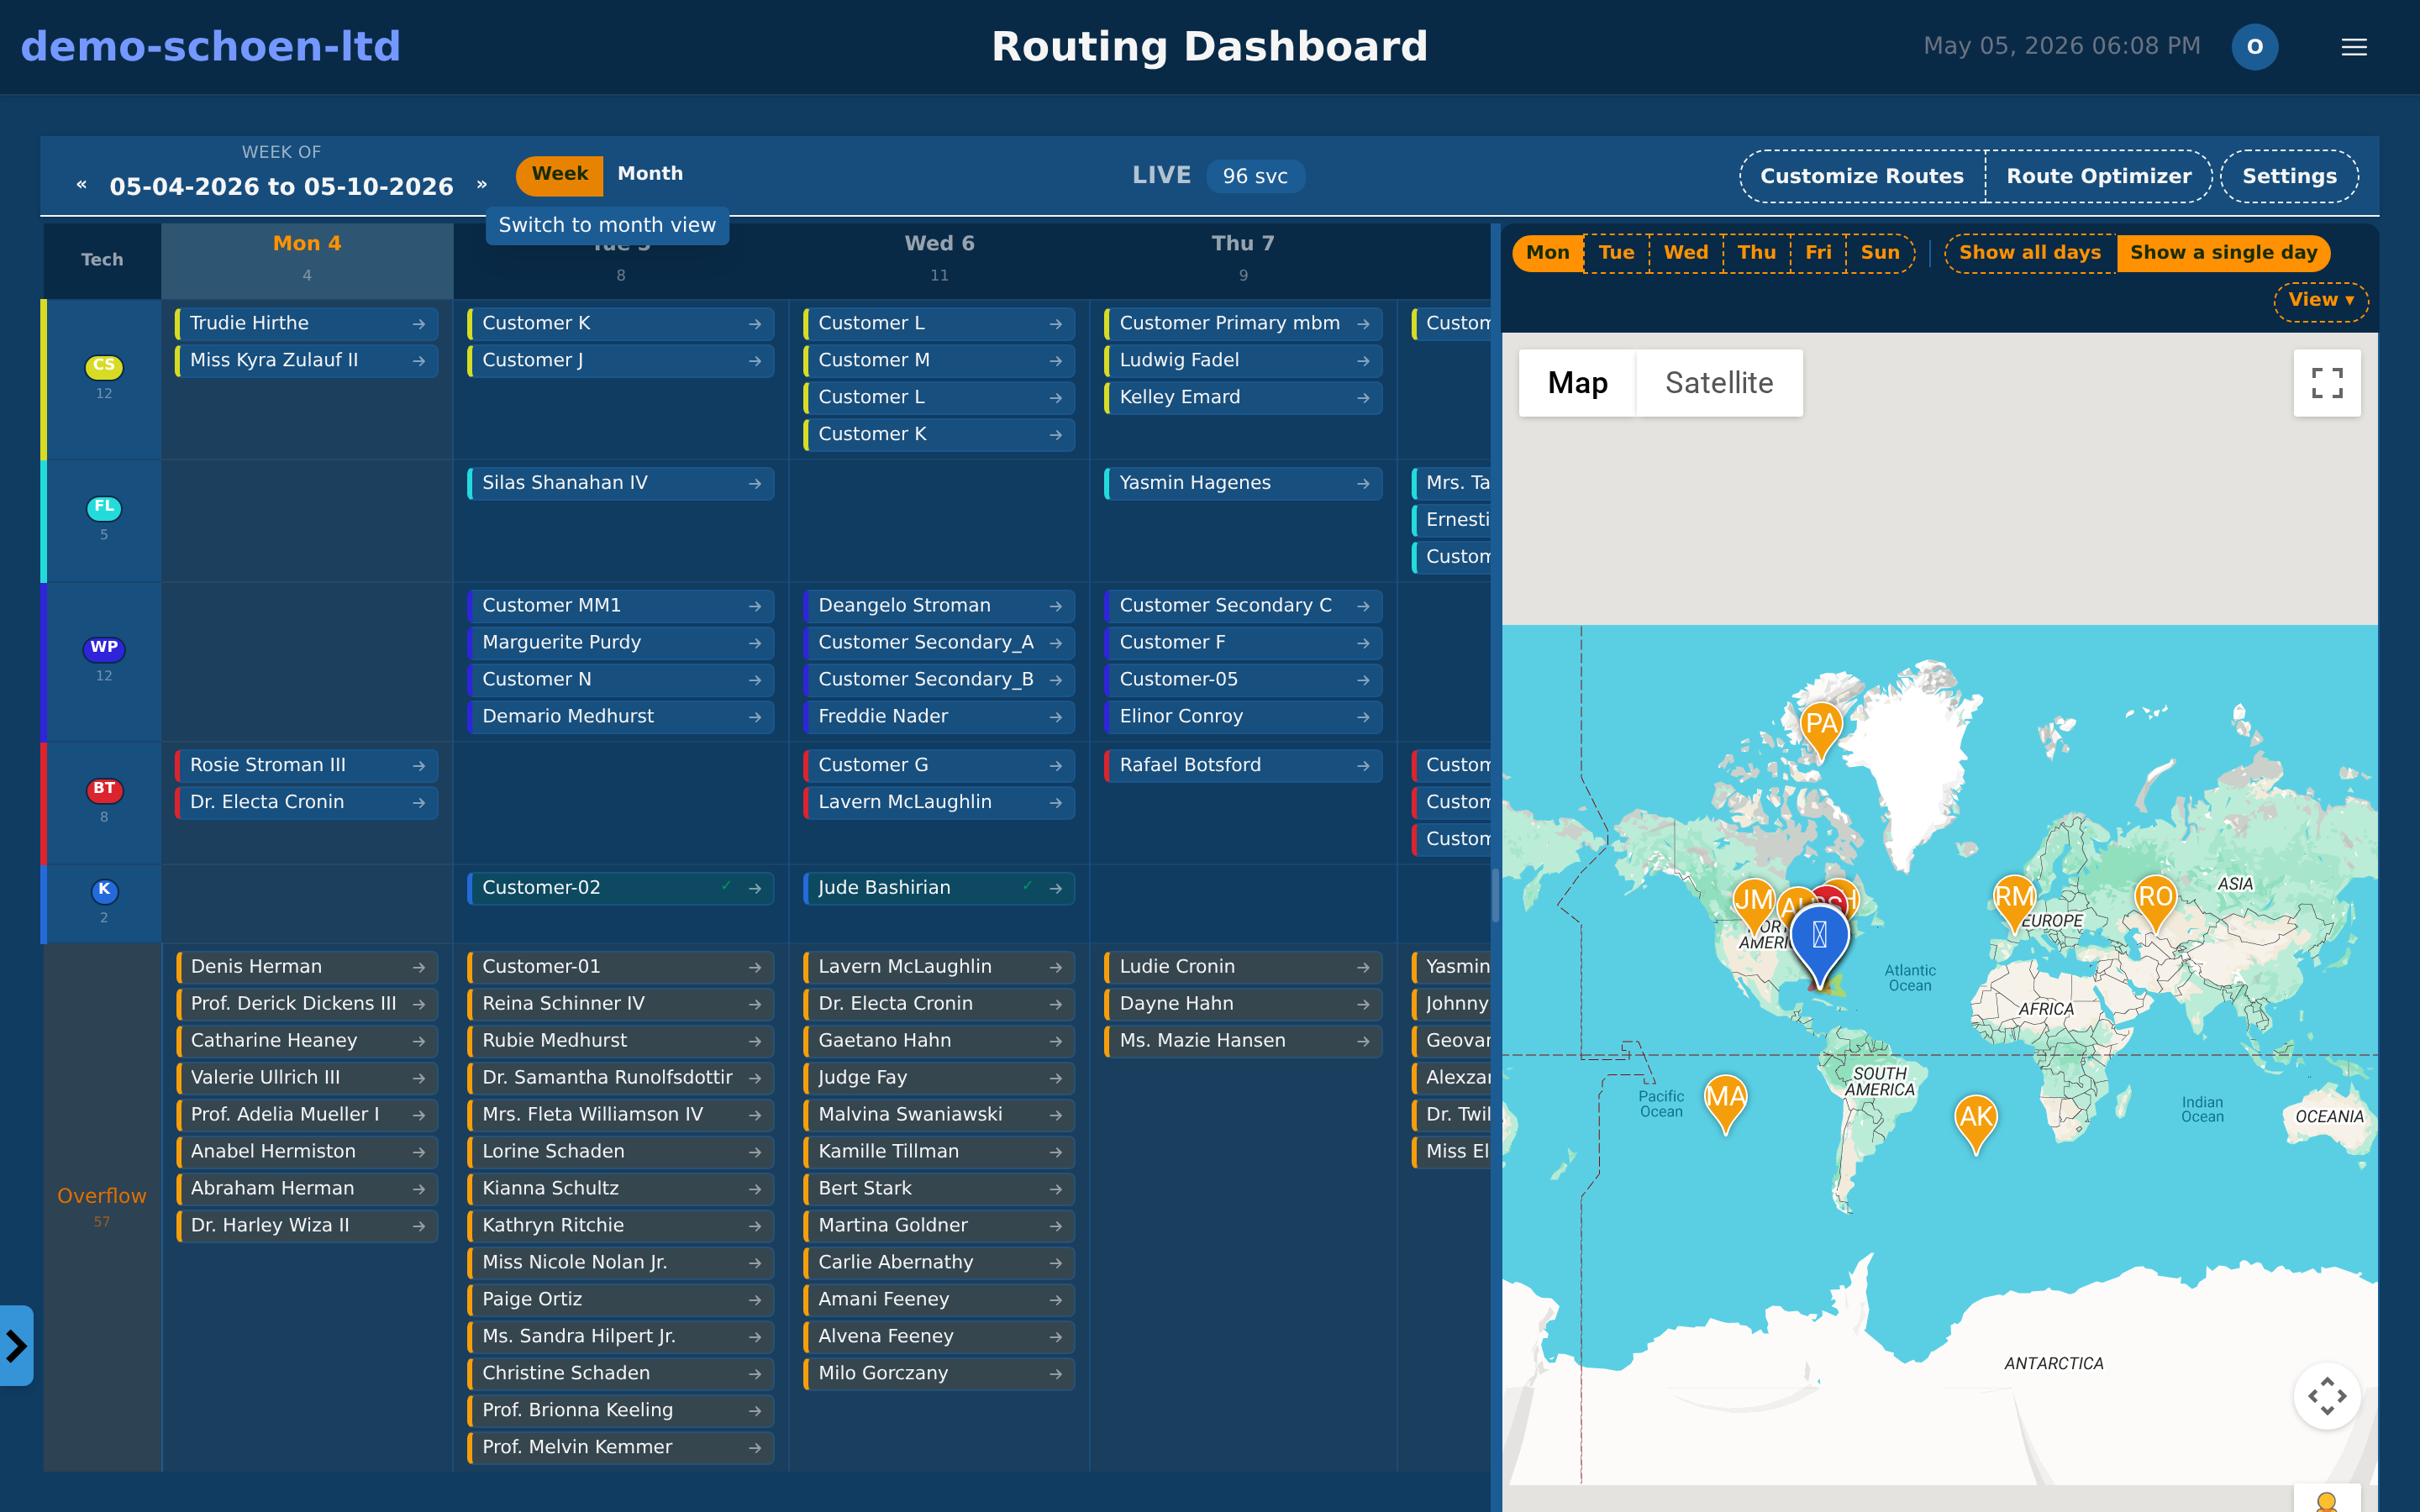
Task: Select the WP technician badge
Action: point(104,648)
